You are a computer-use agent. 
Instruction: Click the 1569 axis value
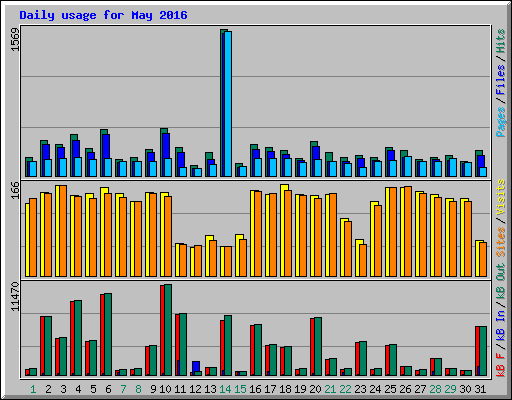(x=15, y=40)
